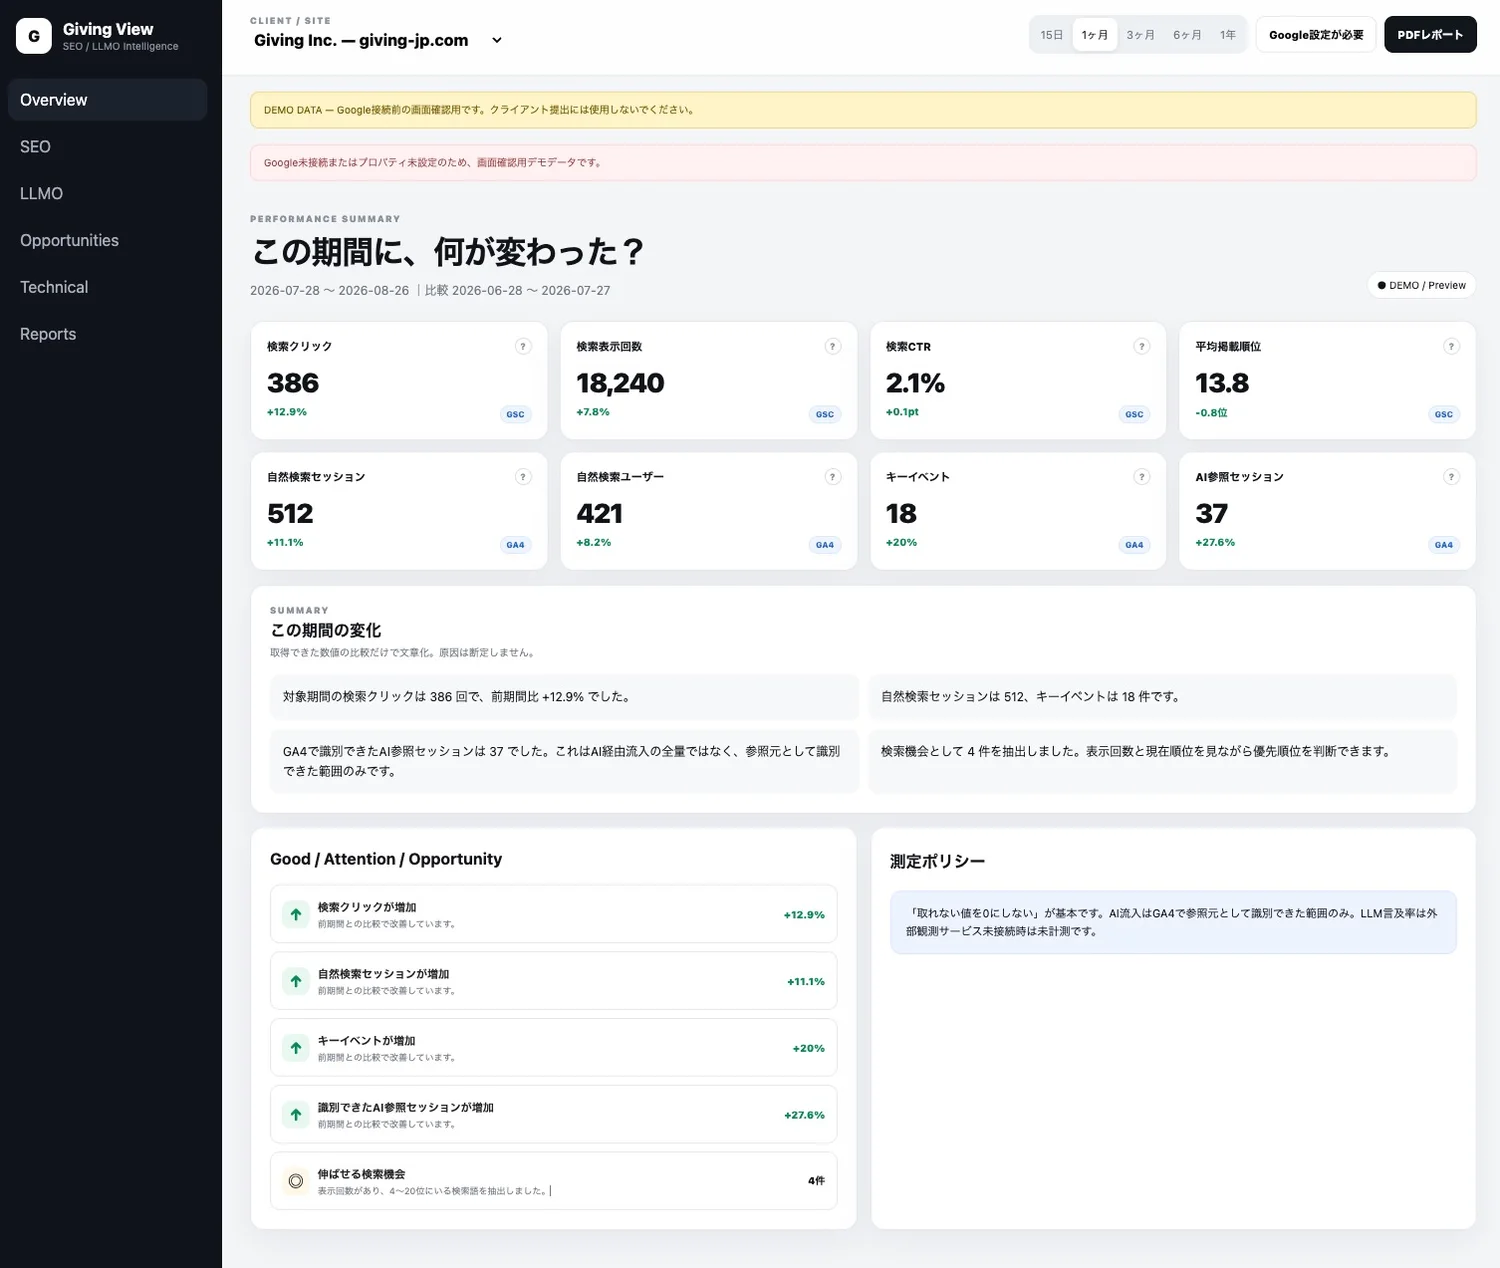Click the 13.8 average position value
1500x1268 pixels.
click(x=1222, y=383)
